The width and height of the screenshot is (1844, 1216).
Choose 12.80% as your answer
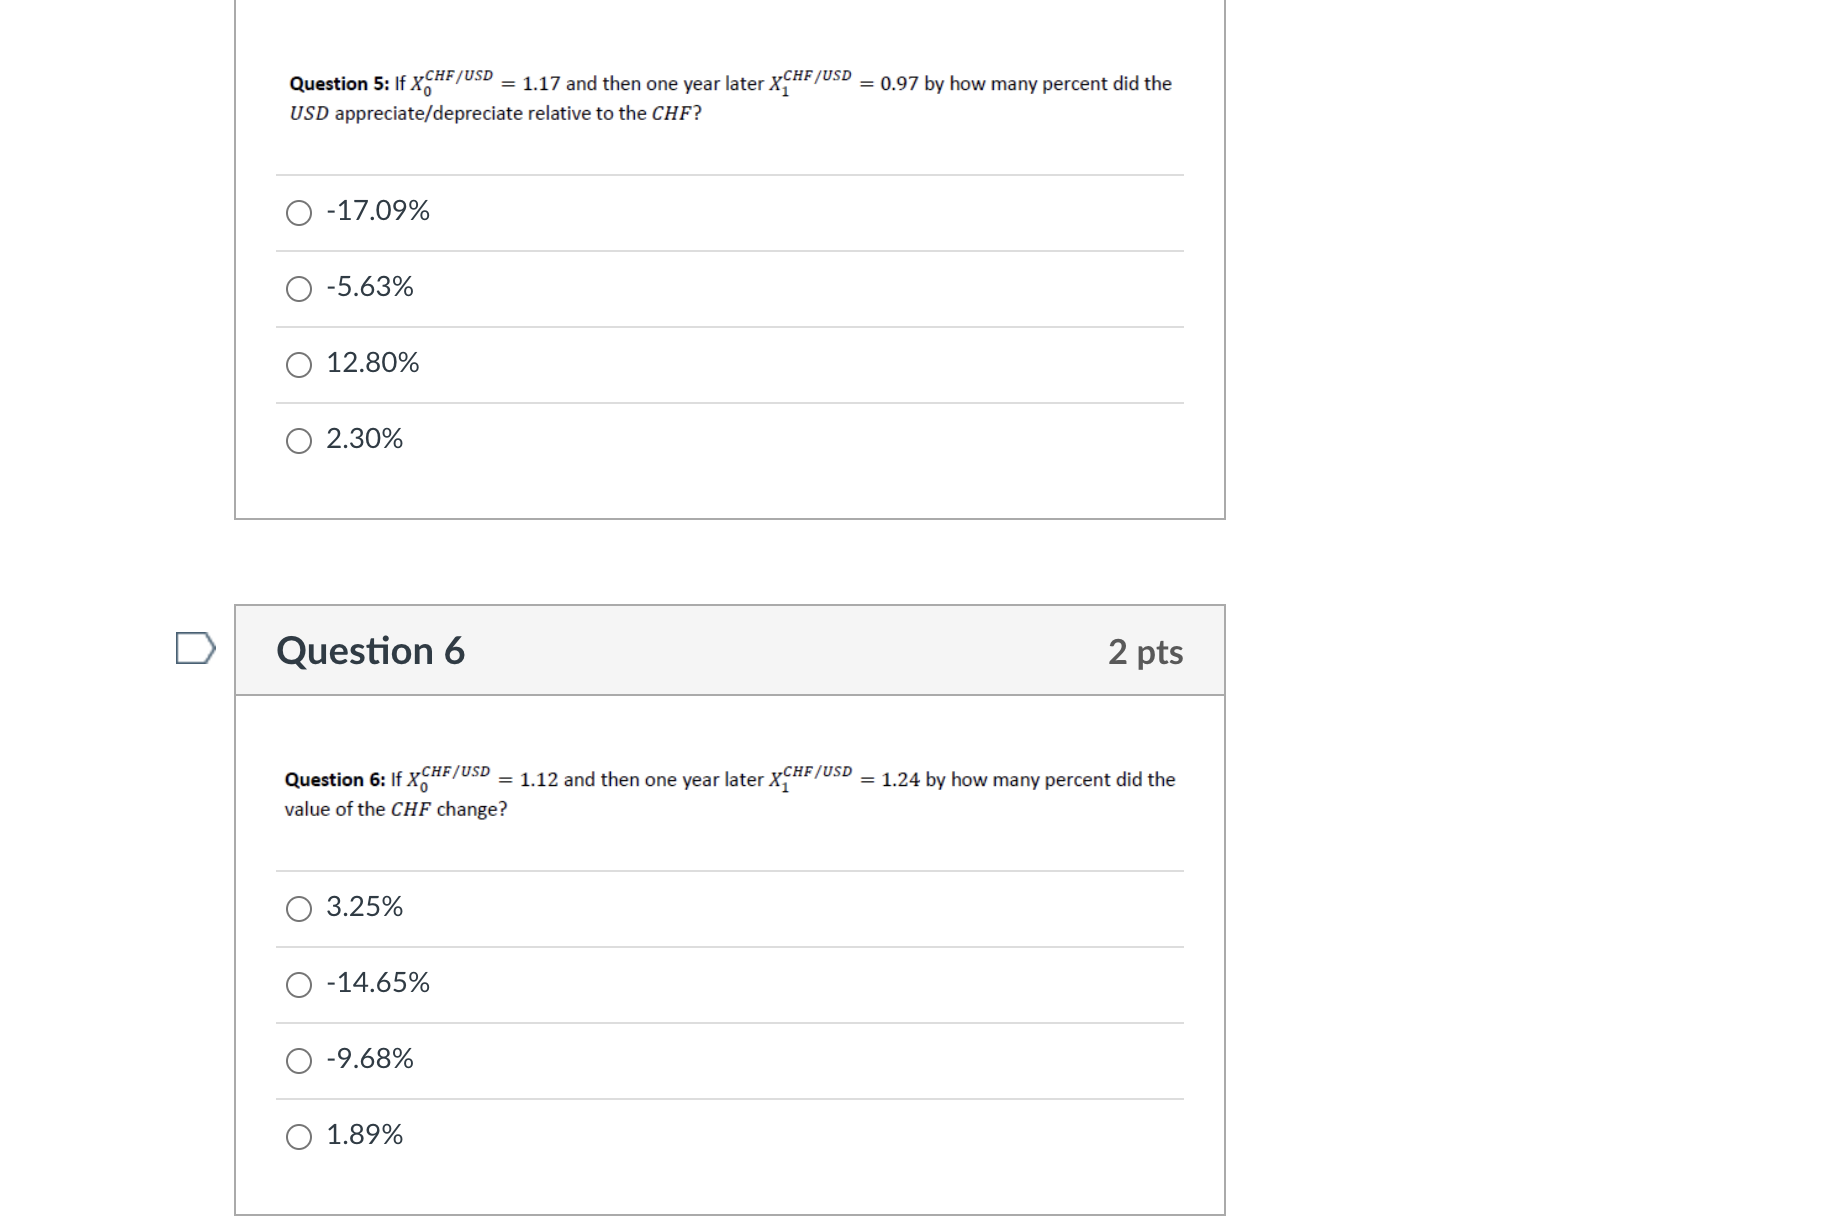click(298, 365)
